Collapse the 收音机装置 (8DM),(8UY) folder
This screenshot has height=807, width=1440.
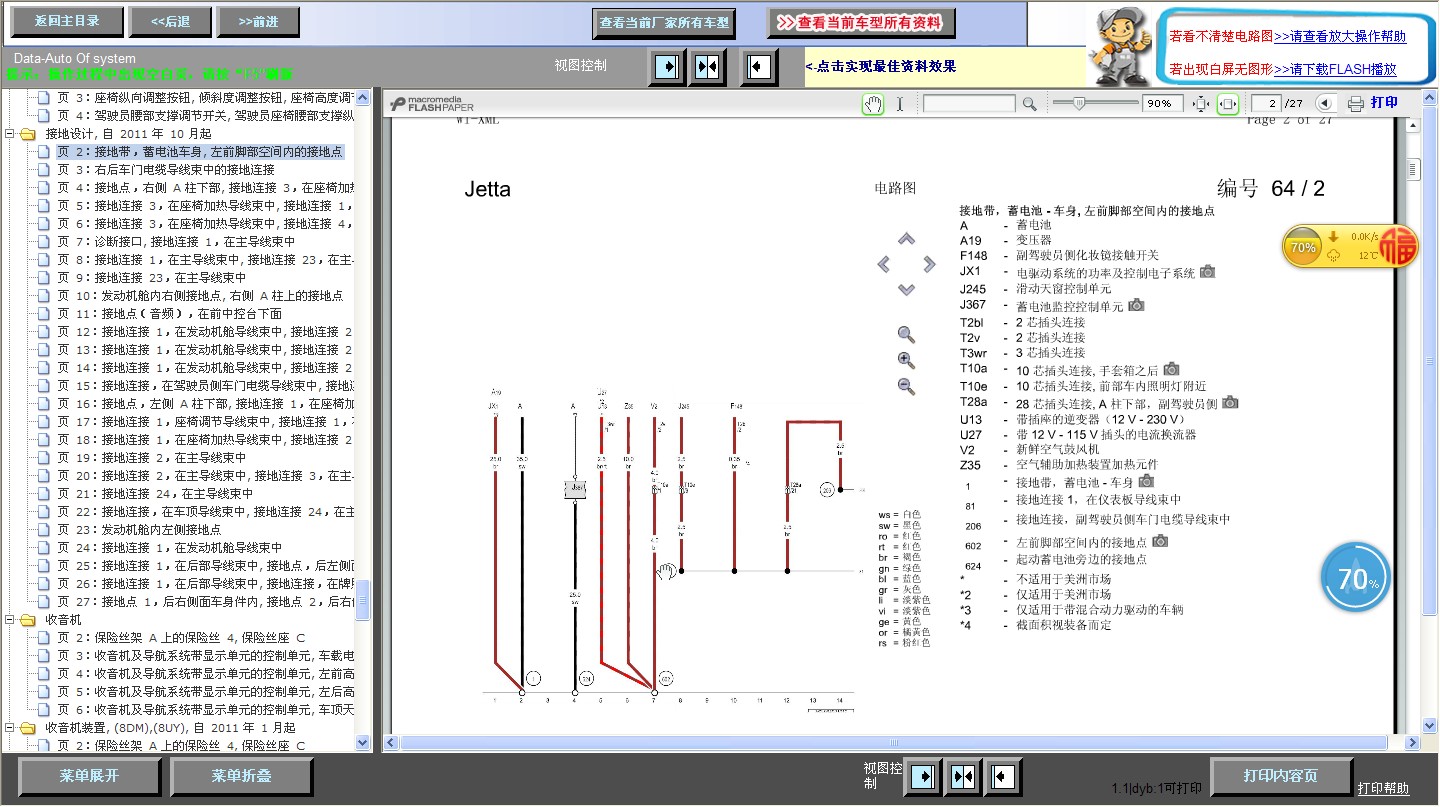(11, 728)
